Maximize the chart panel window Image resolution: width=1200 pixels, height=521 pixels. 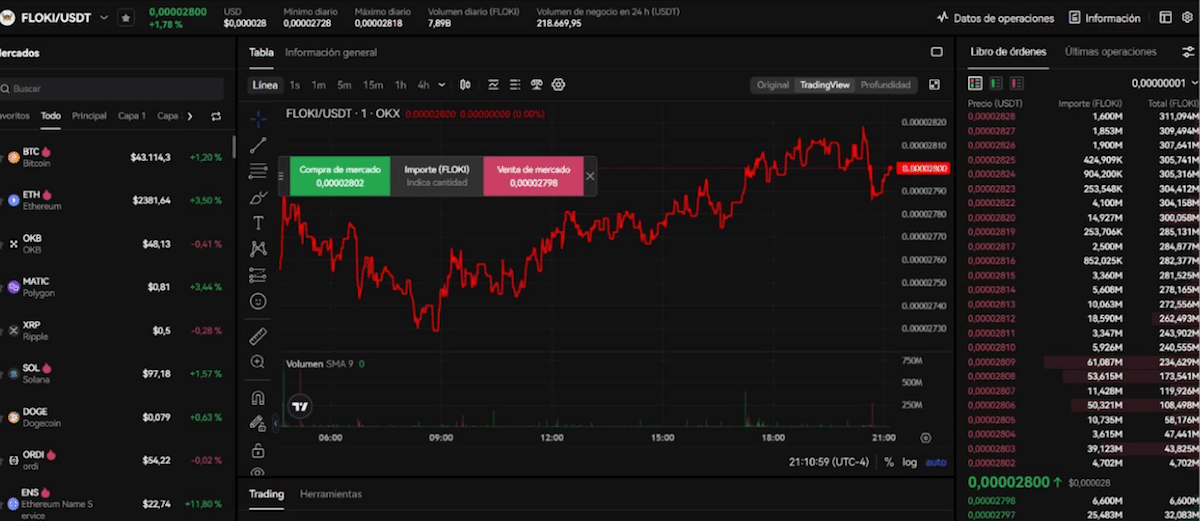pyautogui.click(x=937, y=52)
